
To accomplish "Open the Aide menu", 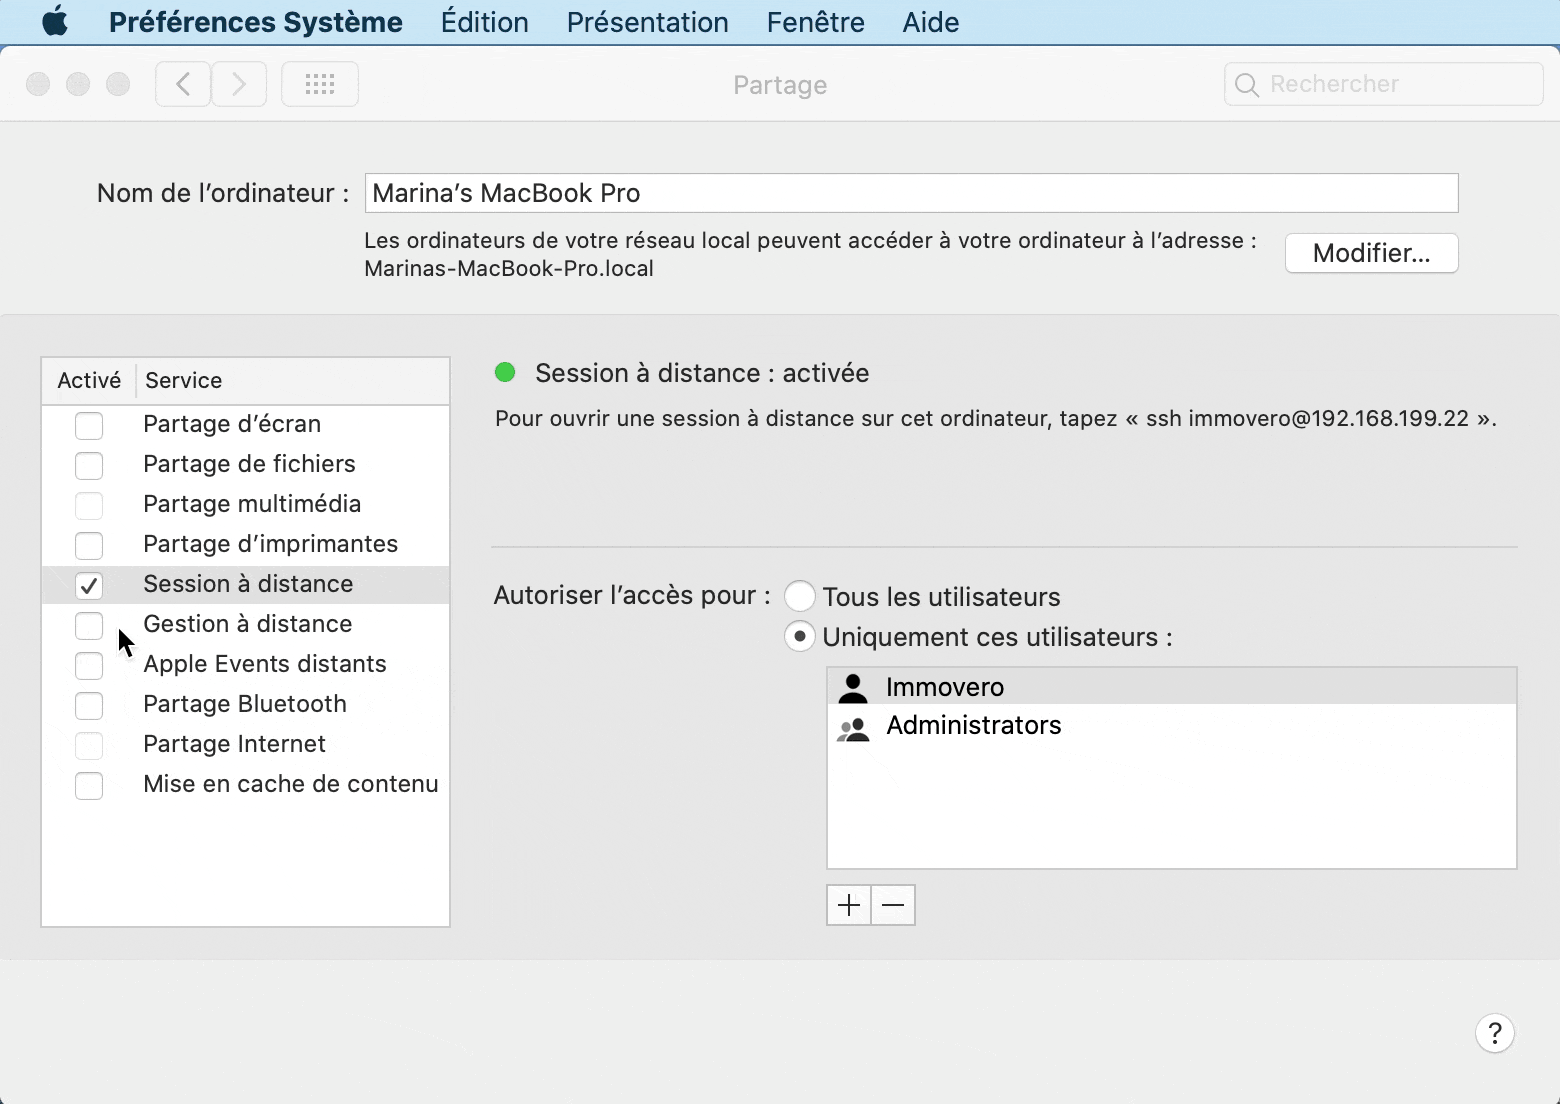I will [931, 22].
